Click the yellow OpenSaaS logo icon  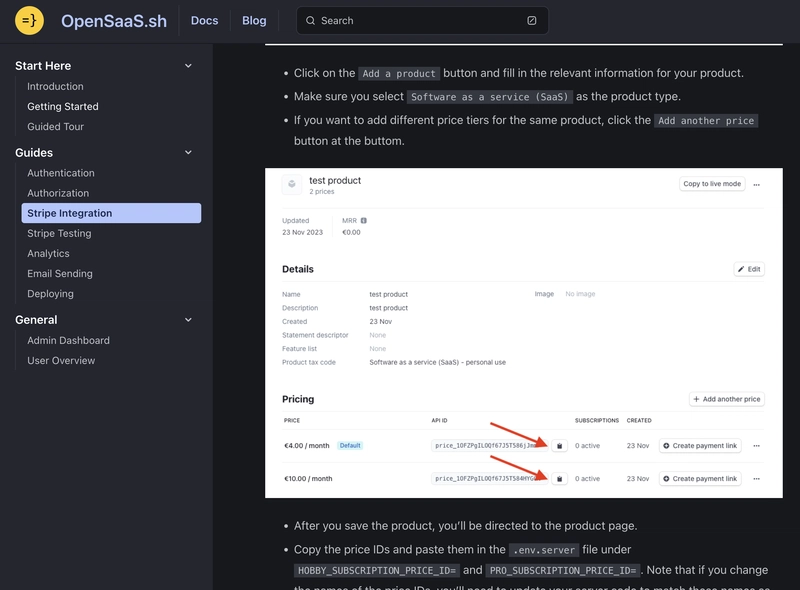point(29,20)
